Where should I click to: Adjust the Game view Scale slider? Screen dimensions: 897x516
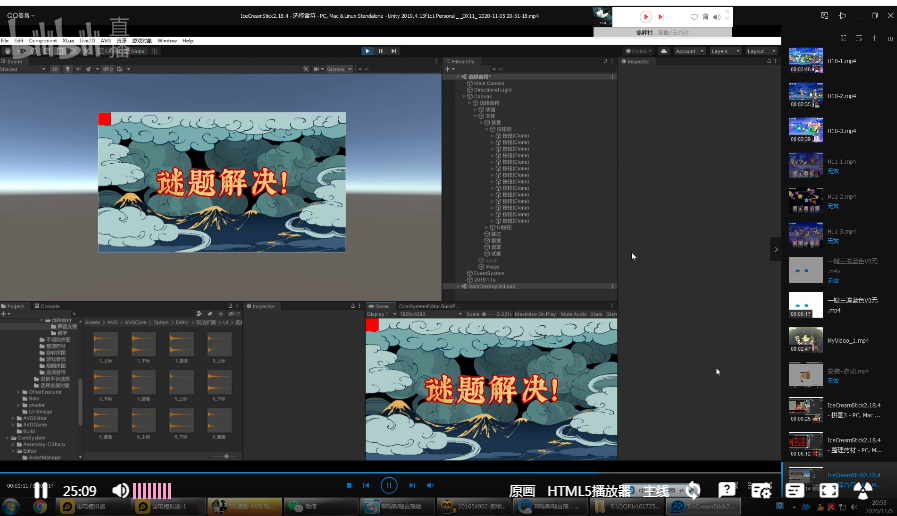pos(488,314)
